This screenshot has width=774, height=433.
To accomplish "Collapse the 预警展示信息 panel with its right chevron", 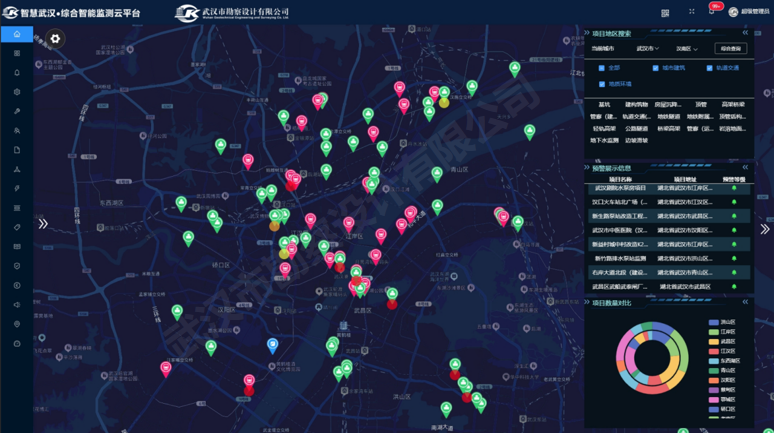I will pyautogui.click(x=745, y=167).
